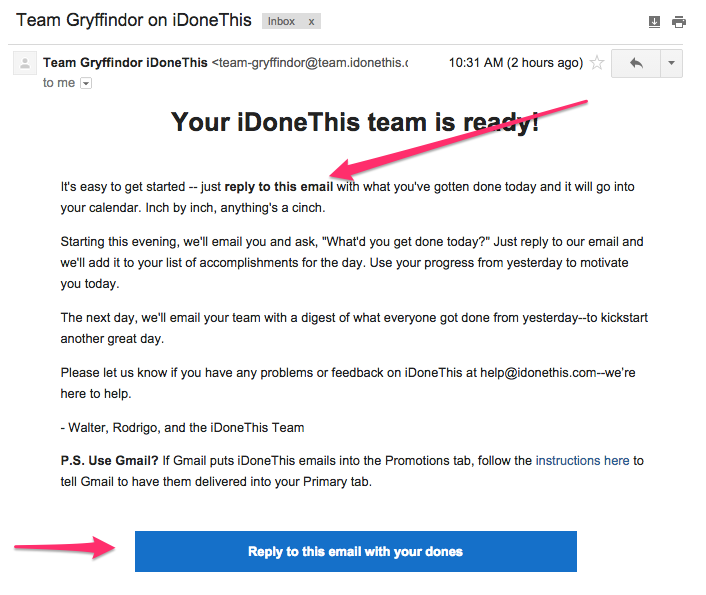Expand the 'to me' details dropdown
Screen dimensions: 706x595
[86, 83]
